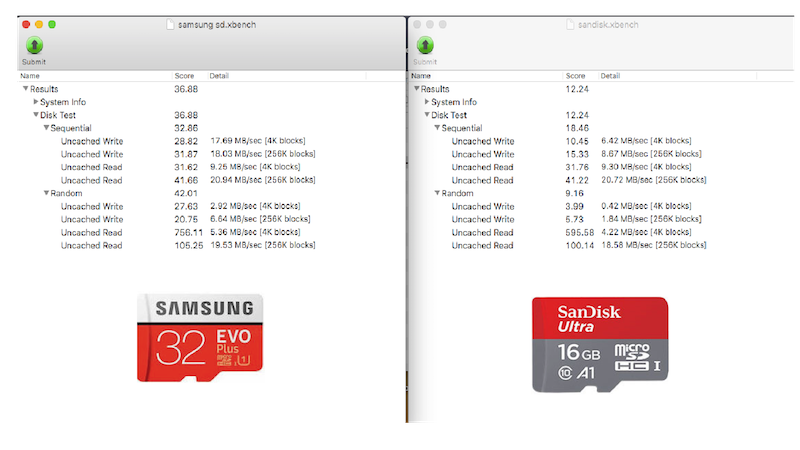This screenshot has height=450, width=800.
Task: Zoom the samsung window using green button
Action: (x=52, y=23)
